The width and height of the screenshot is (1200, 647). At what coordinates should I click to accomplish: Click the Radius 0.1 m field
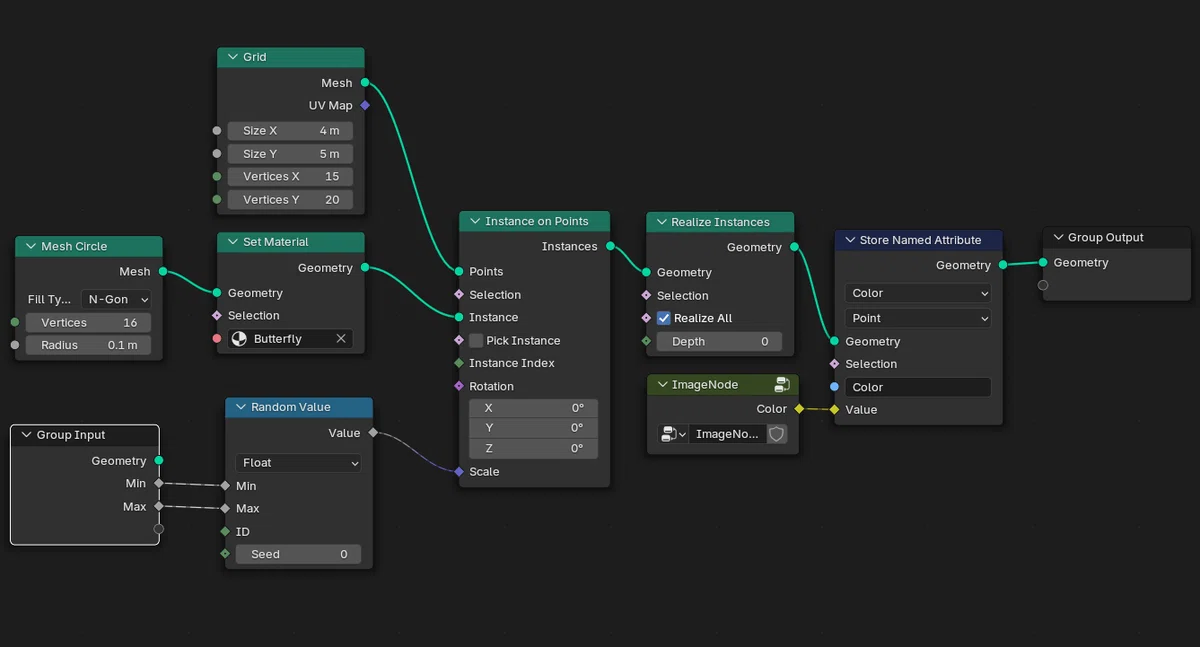(88, 345)
